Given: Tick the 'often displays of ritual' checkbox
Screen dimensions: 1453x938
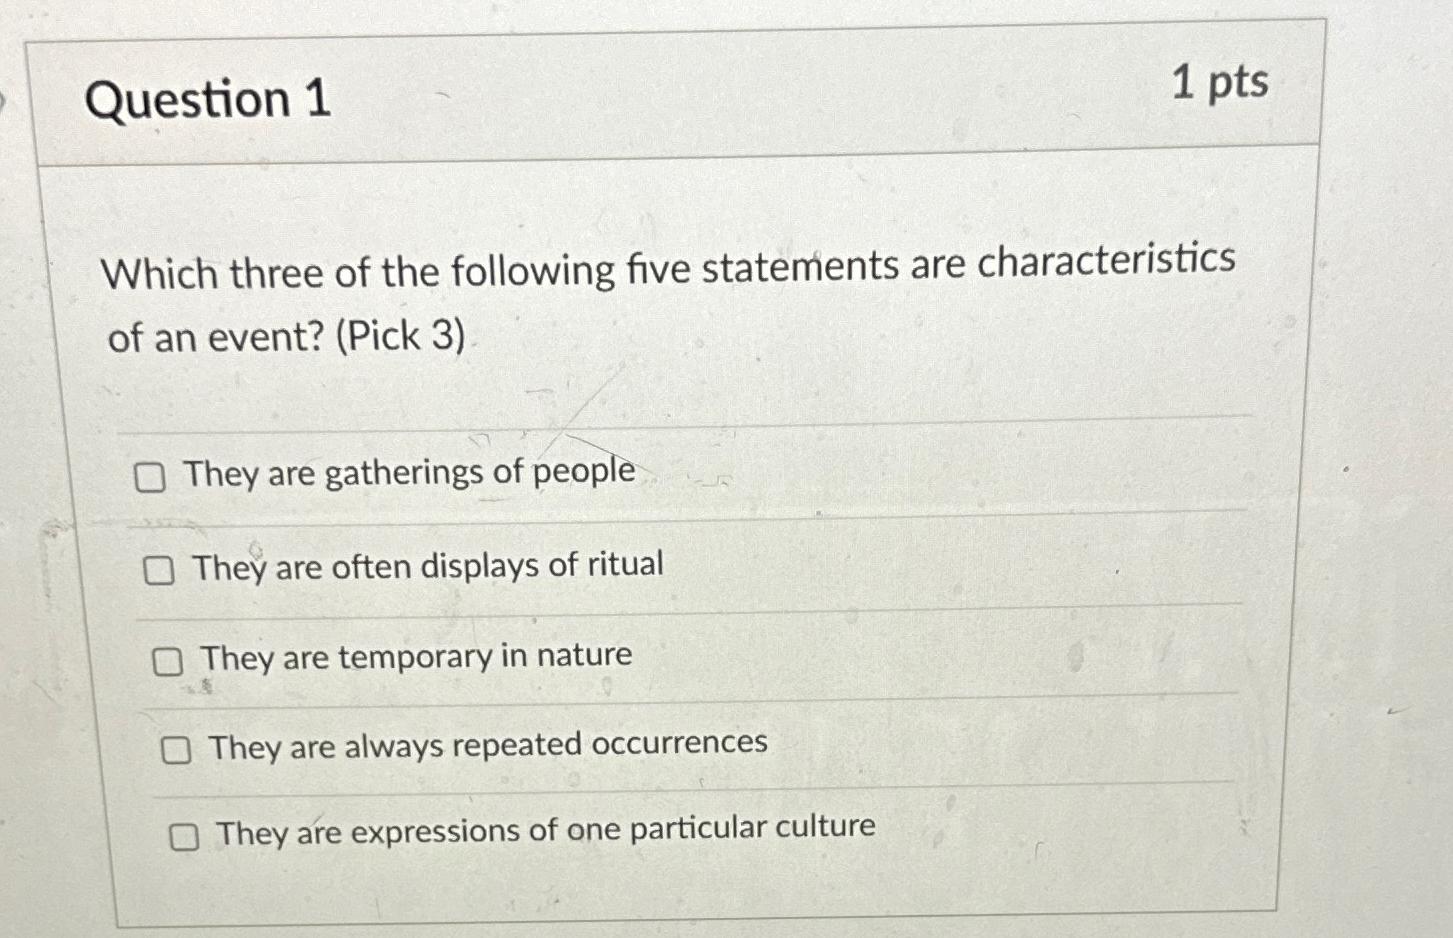Looking at the screenshot, I should click(158, 571).
